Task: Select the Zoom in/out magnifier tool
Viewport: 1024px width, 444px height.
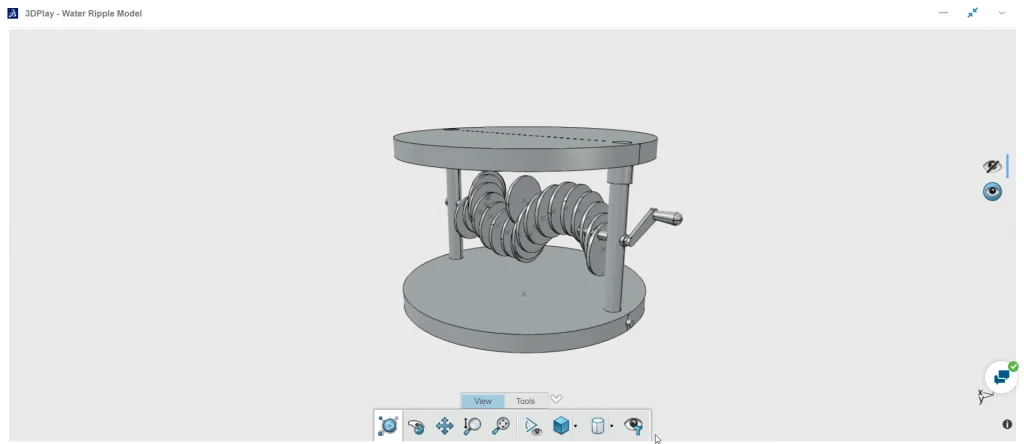Action: 472,426
